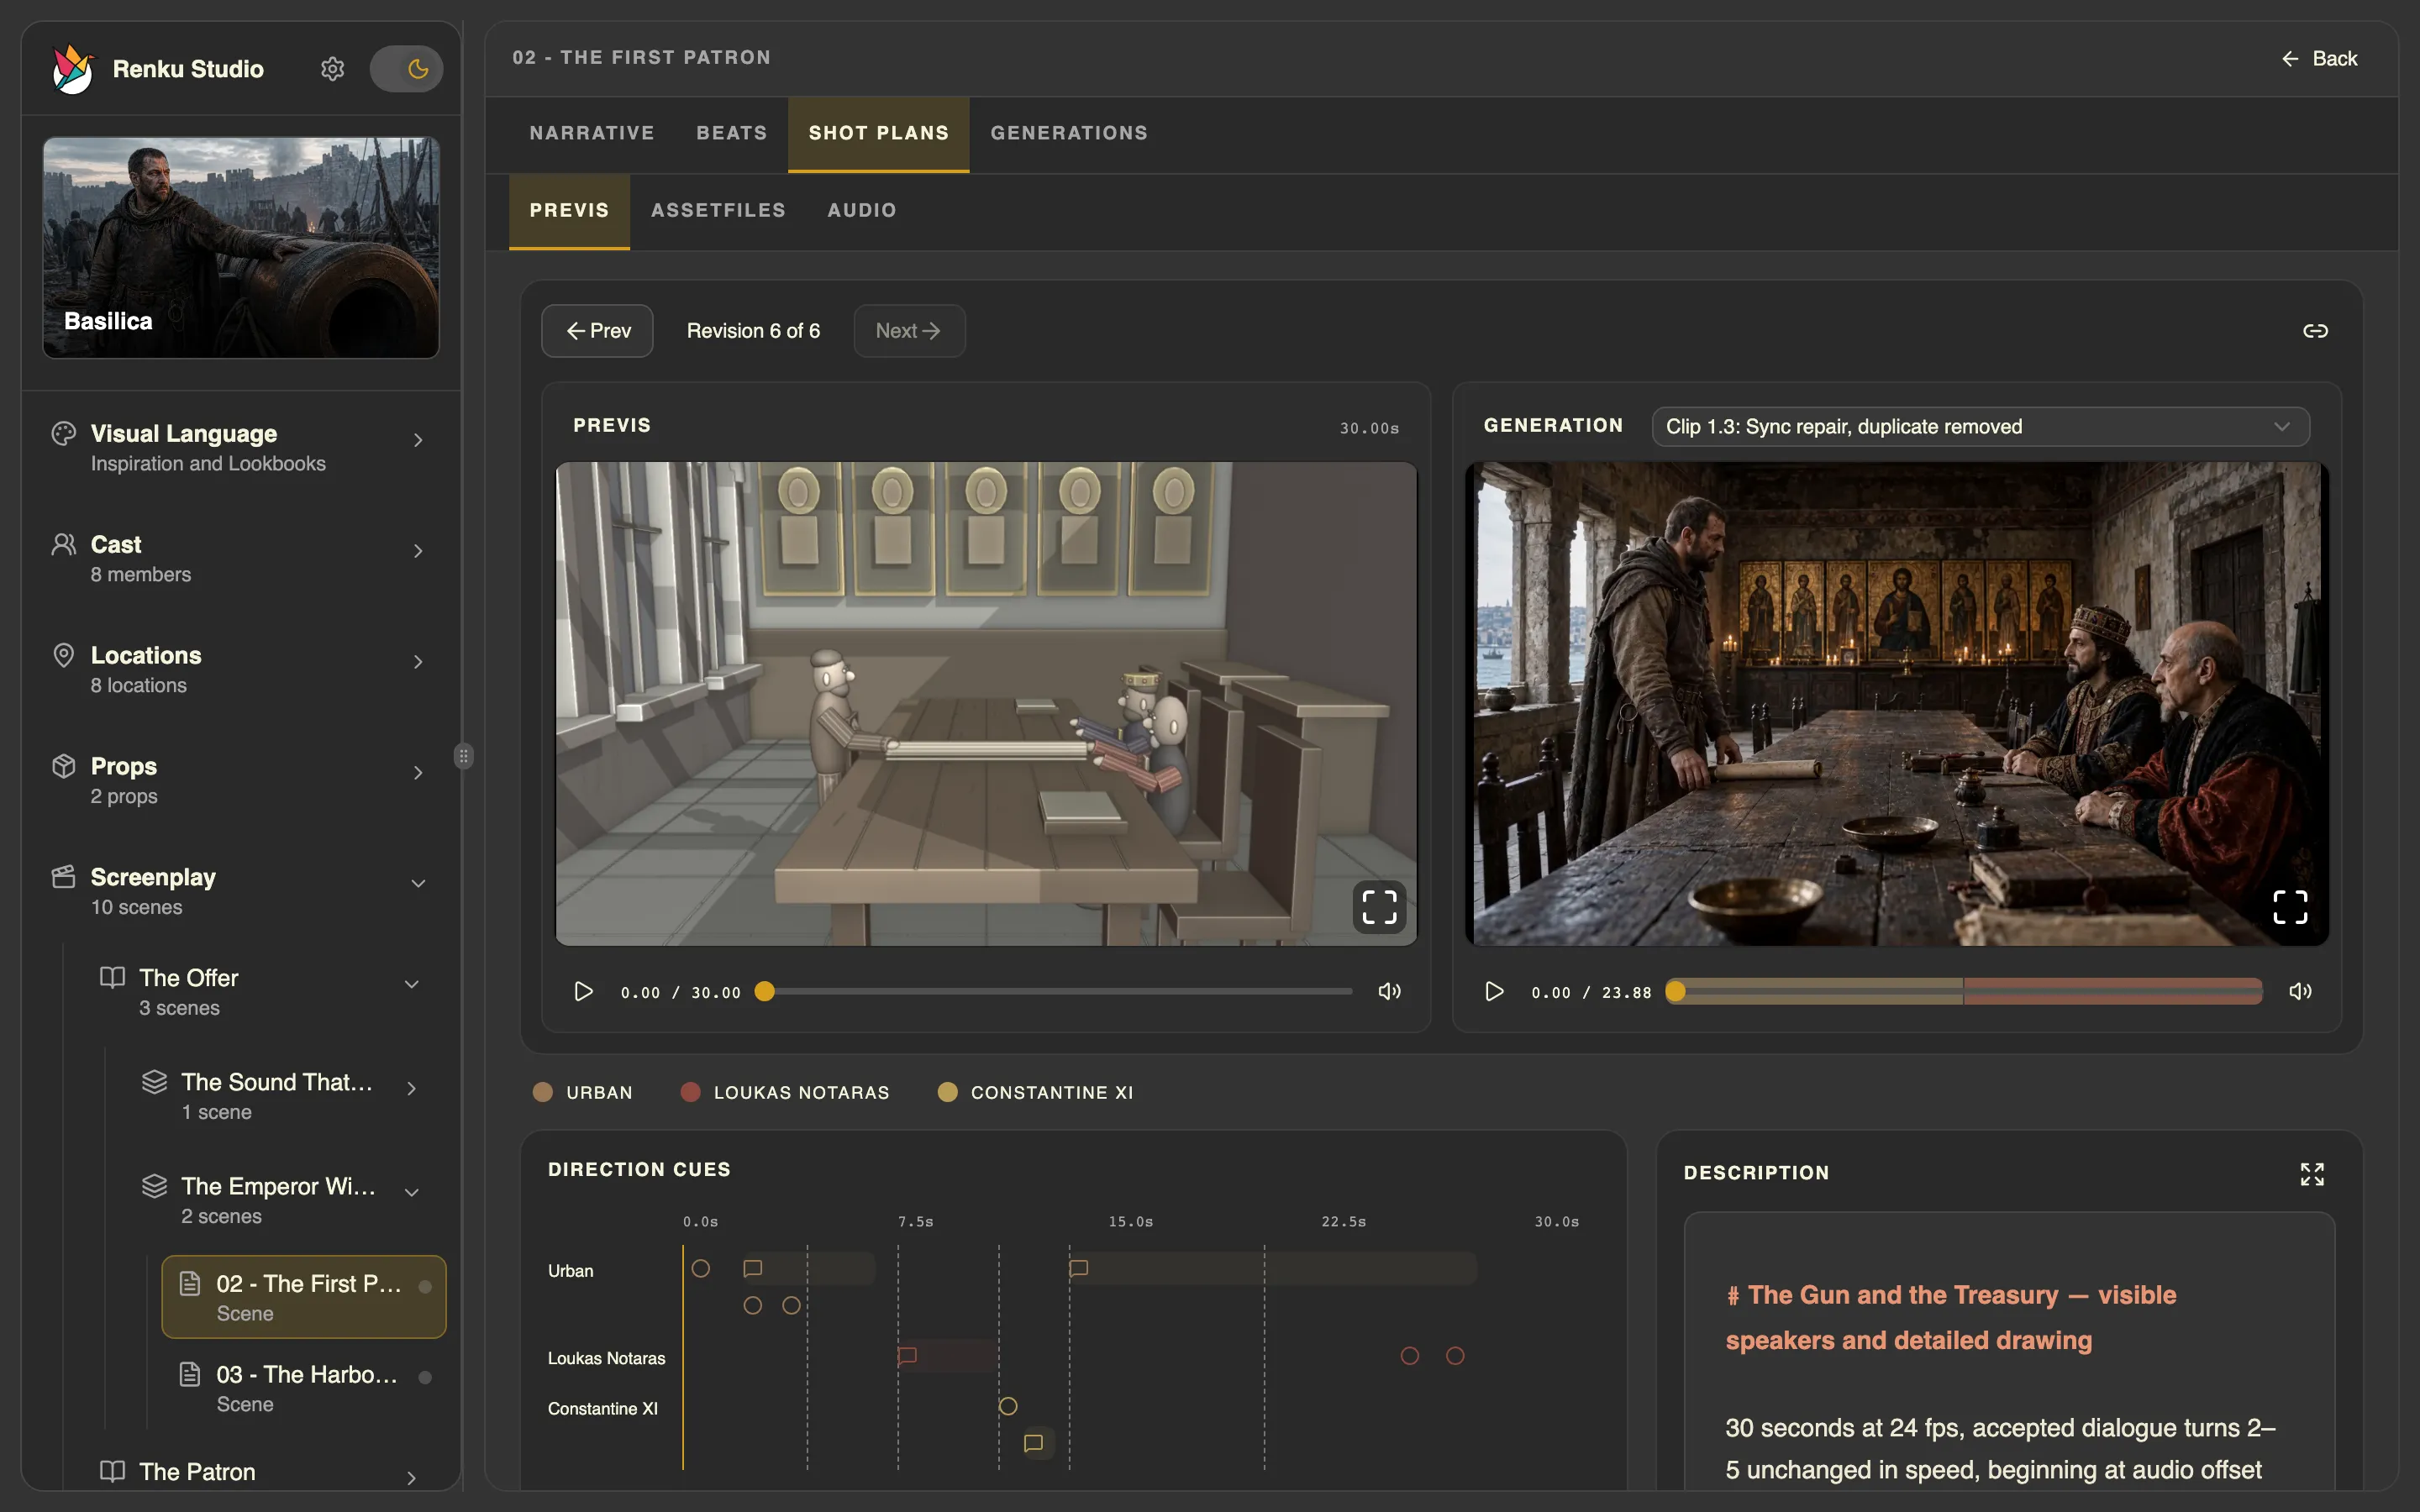Mute the Generation player volume

[x=2300, y=992]
